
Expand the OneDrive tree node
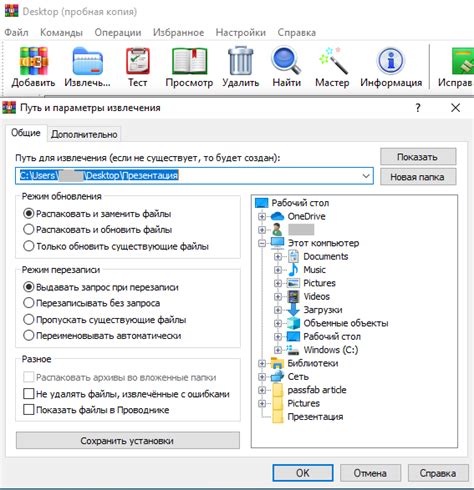click(x=262, y=216)
